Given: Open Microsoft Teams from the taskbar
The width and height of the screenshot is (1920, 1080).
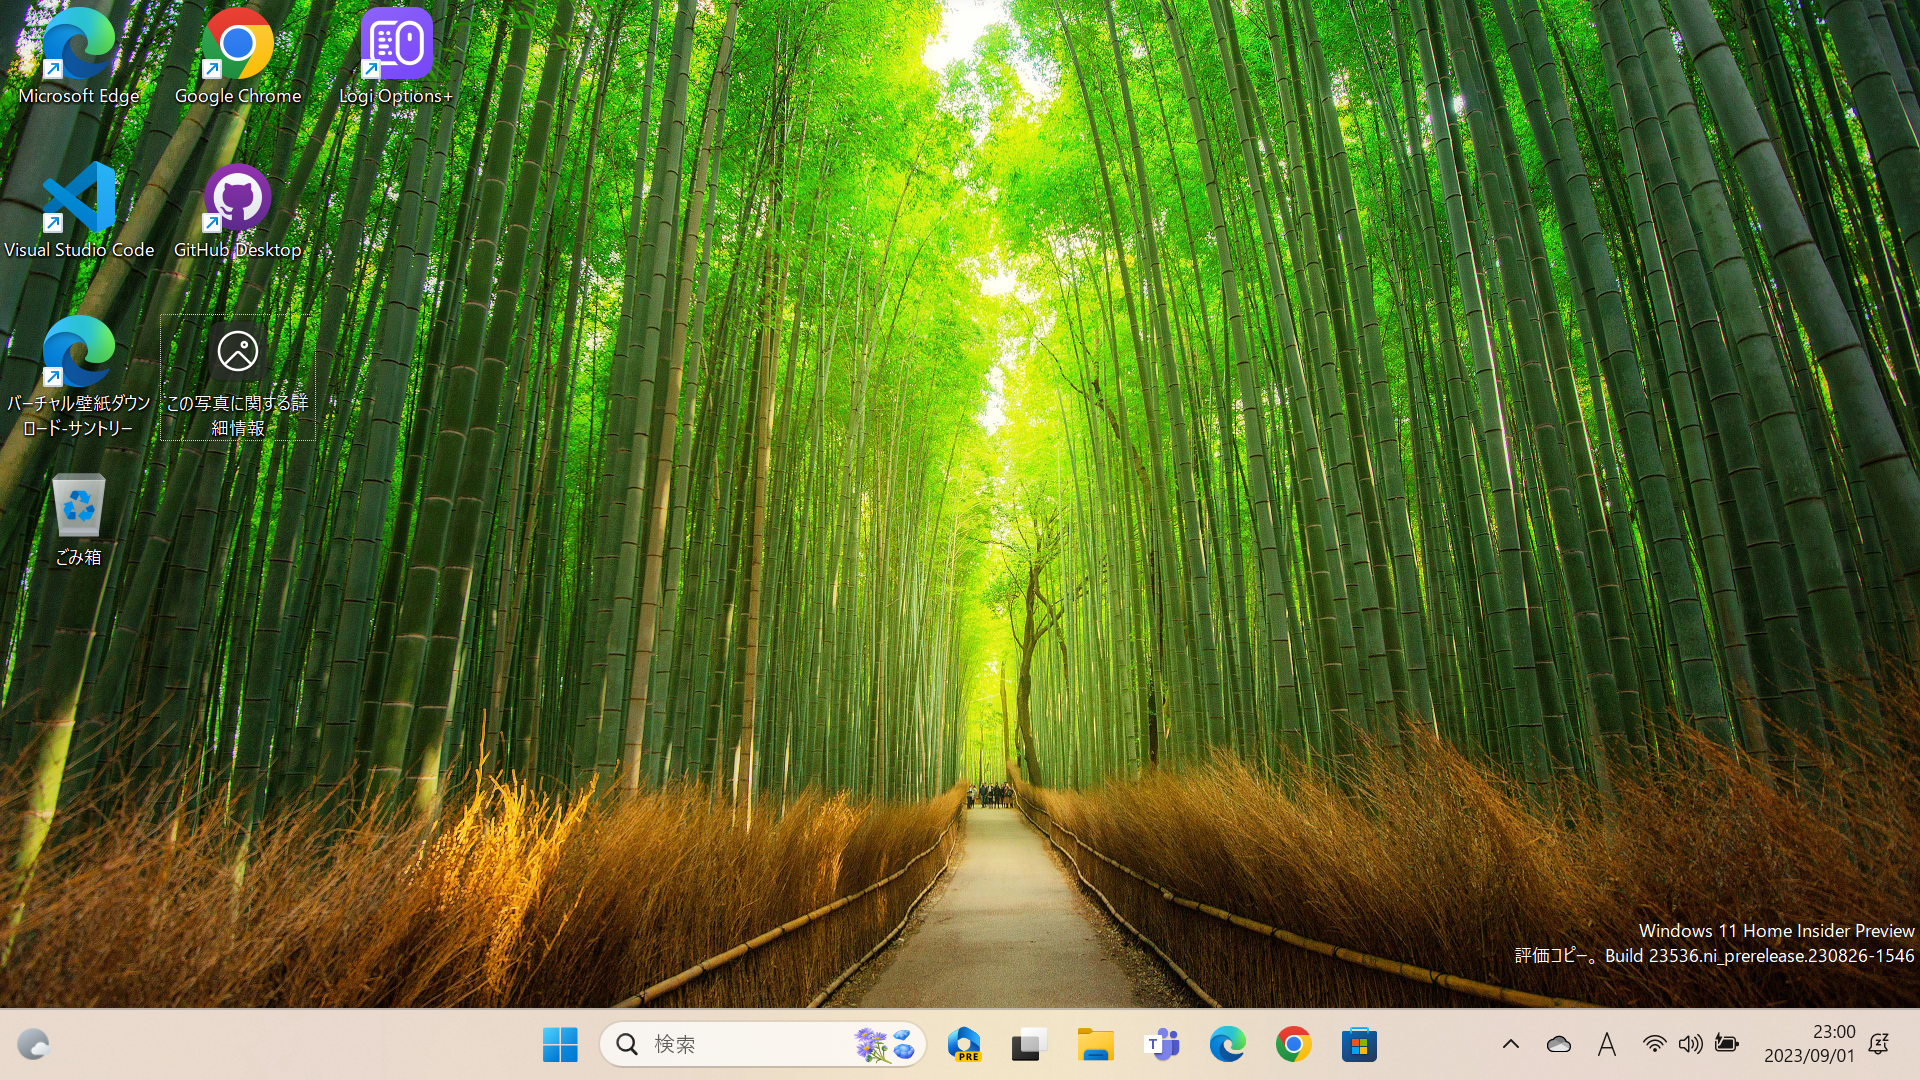Looking at the screenshot, I should (1161, 1044).
